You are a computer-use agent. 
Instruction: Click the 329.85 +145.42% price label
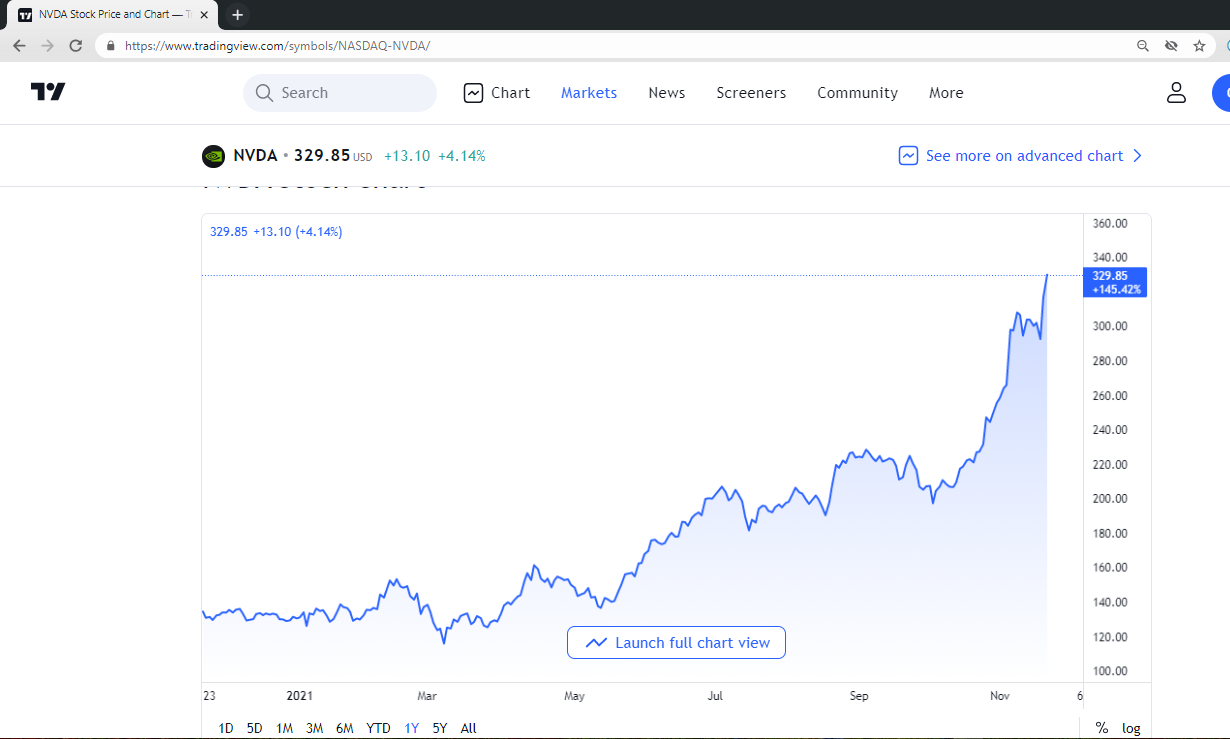[x=1115, y=283]
